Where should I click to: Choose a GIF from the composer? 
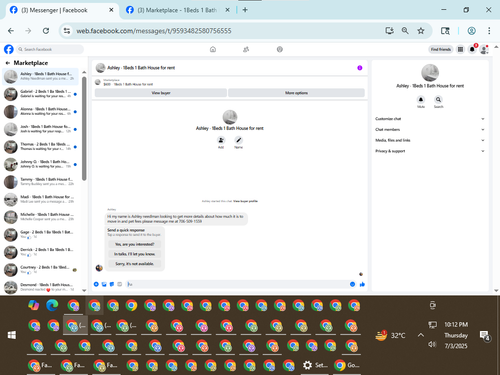[120, 284]
